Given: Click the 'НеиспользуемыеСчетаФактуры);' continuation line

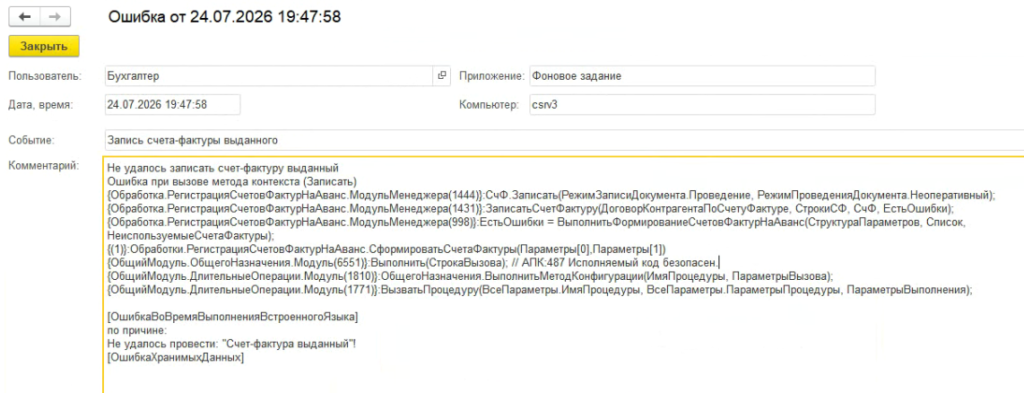Looking at the screenshot, I should coord(191,235).
